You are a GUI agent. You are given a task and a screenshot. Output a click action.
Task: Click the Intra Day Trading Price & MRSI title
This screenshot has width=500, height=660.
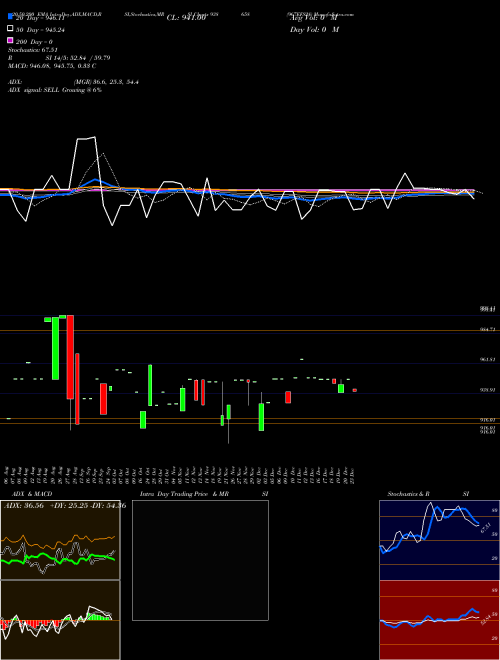[x=204, y=494]
